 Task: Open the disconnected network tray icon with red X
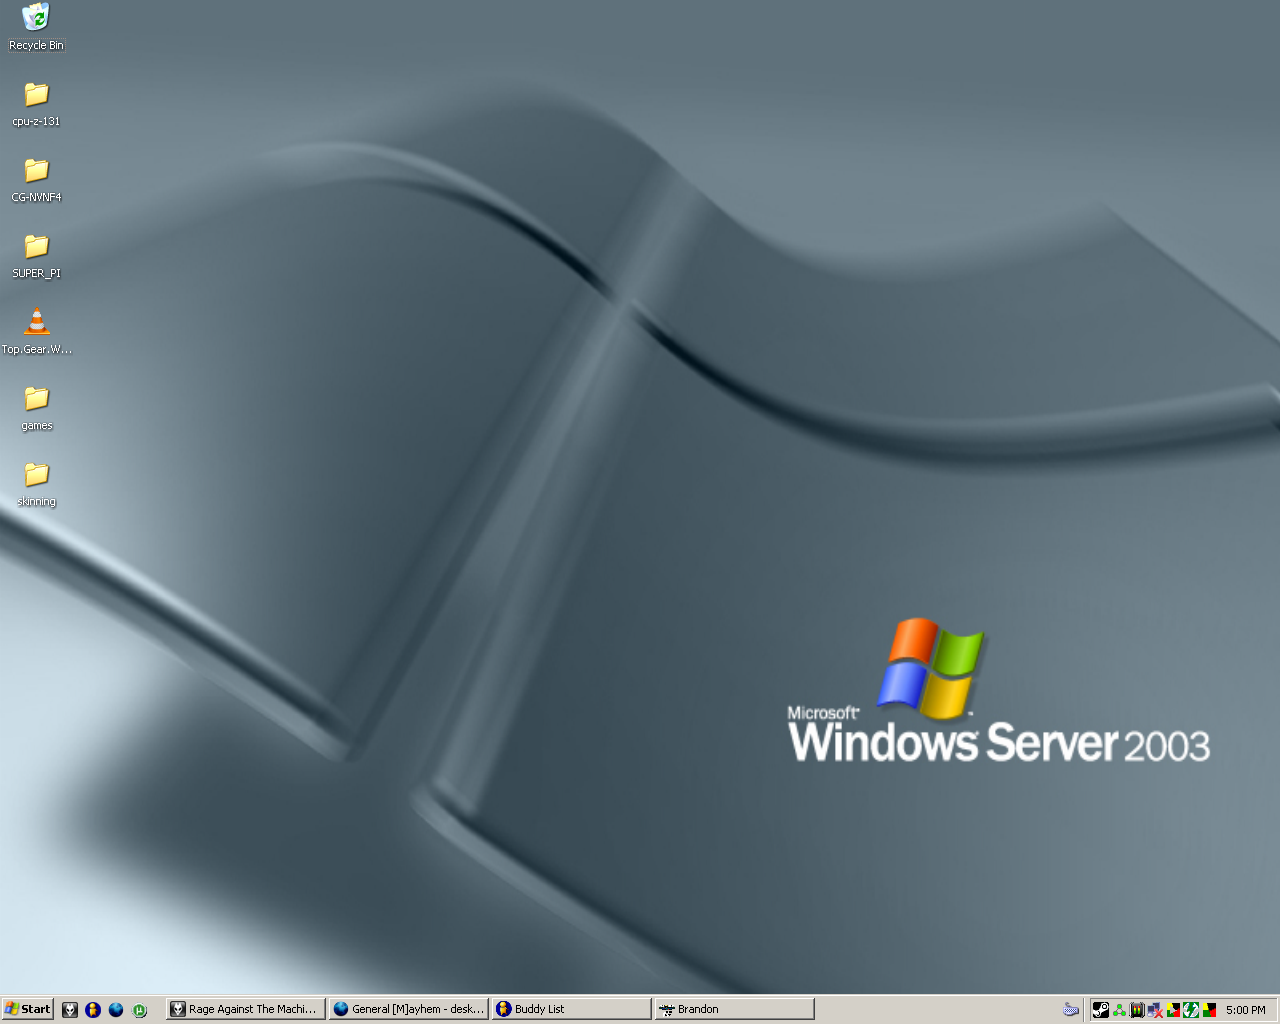[x=1155, y=1010]
